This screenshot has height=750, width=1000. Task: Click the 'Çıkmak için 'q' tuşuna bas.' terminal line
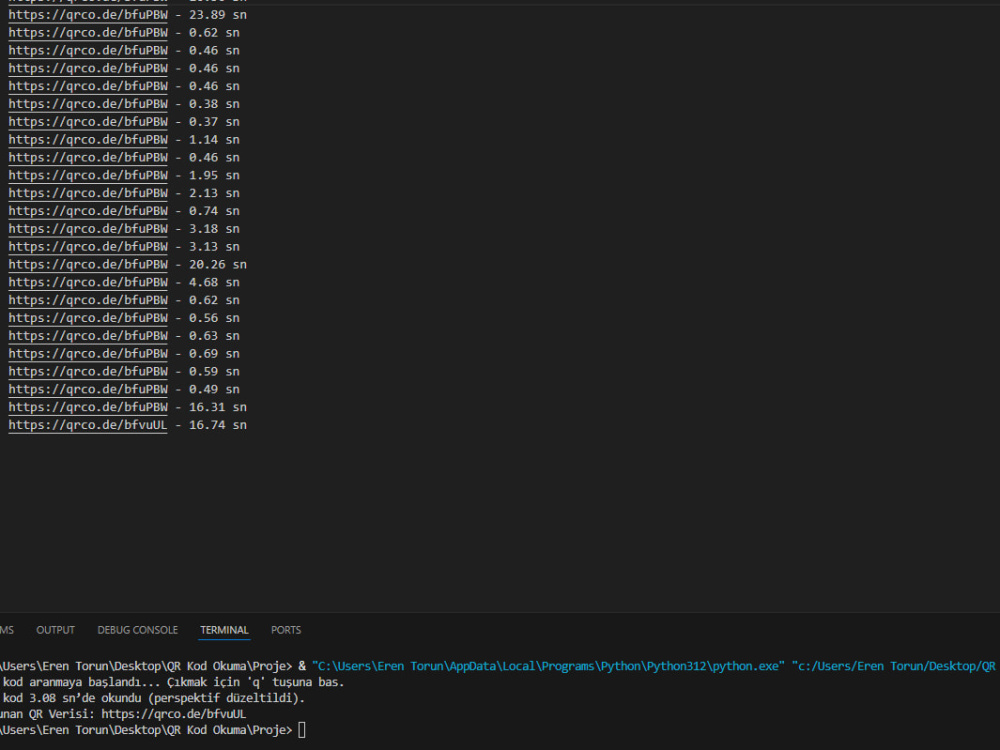click(x=256, y=682)
